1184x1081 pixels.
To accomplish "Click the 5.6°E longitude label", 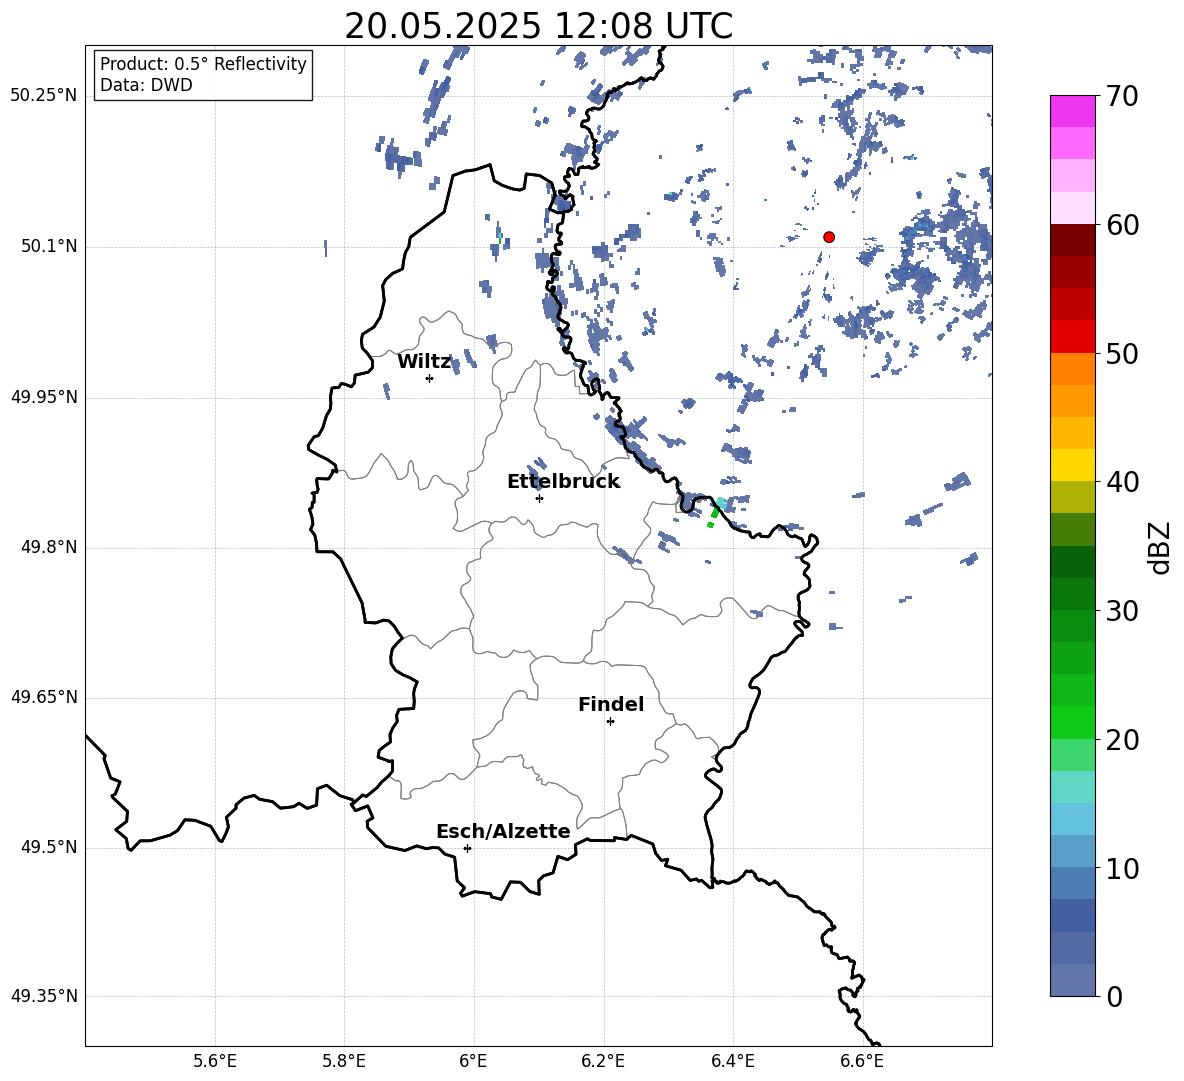I will pyautogui.click(x=215, y=1061).
